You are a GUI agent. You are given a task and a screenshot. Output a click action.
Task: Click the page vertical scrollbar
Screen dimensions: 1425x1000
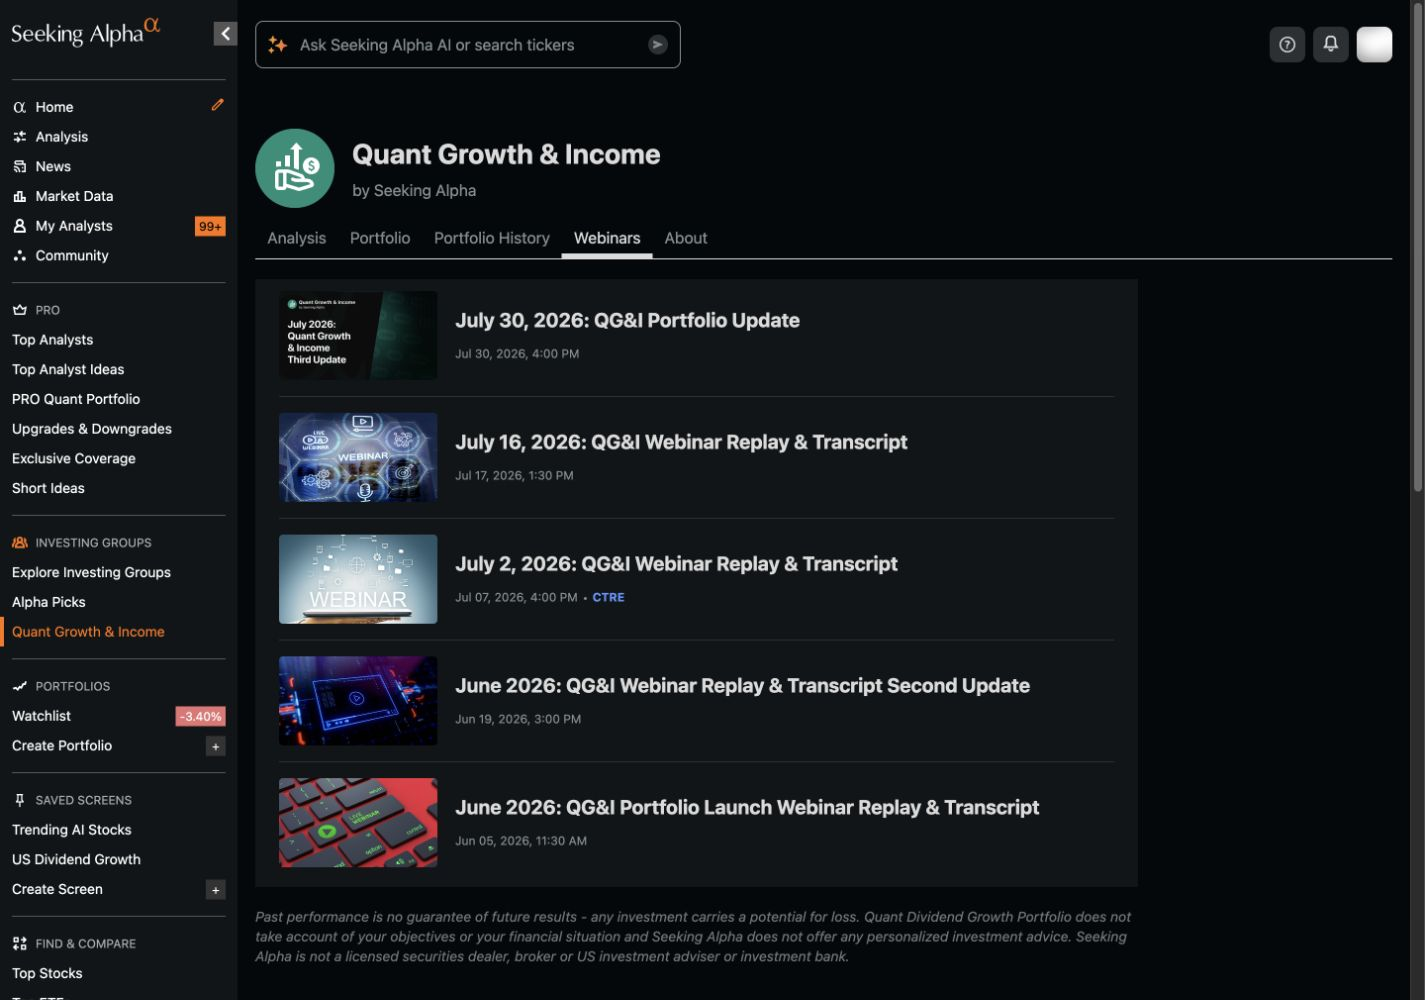tap(1418, 245)
